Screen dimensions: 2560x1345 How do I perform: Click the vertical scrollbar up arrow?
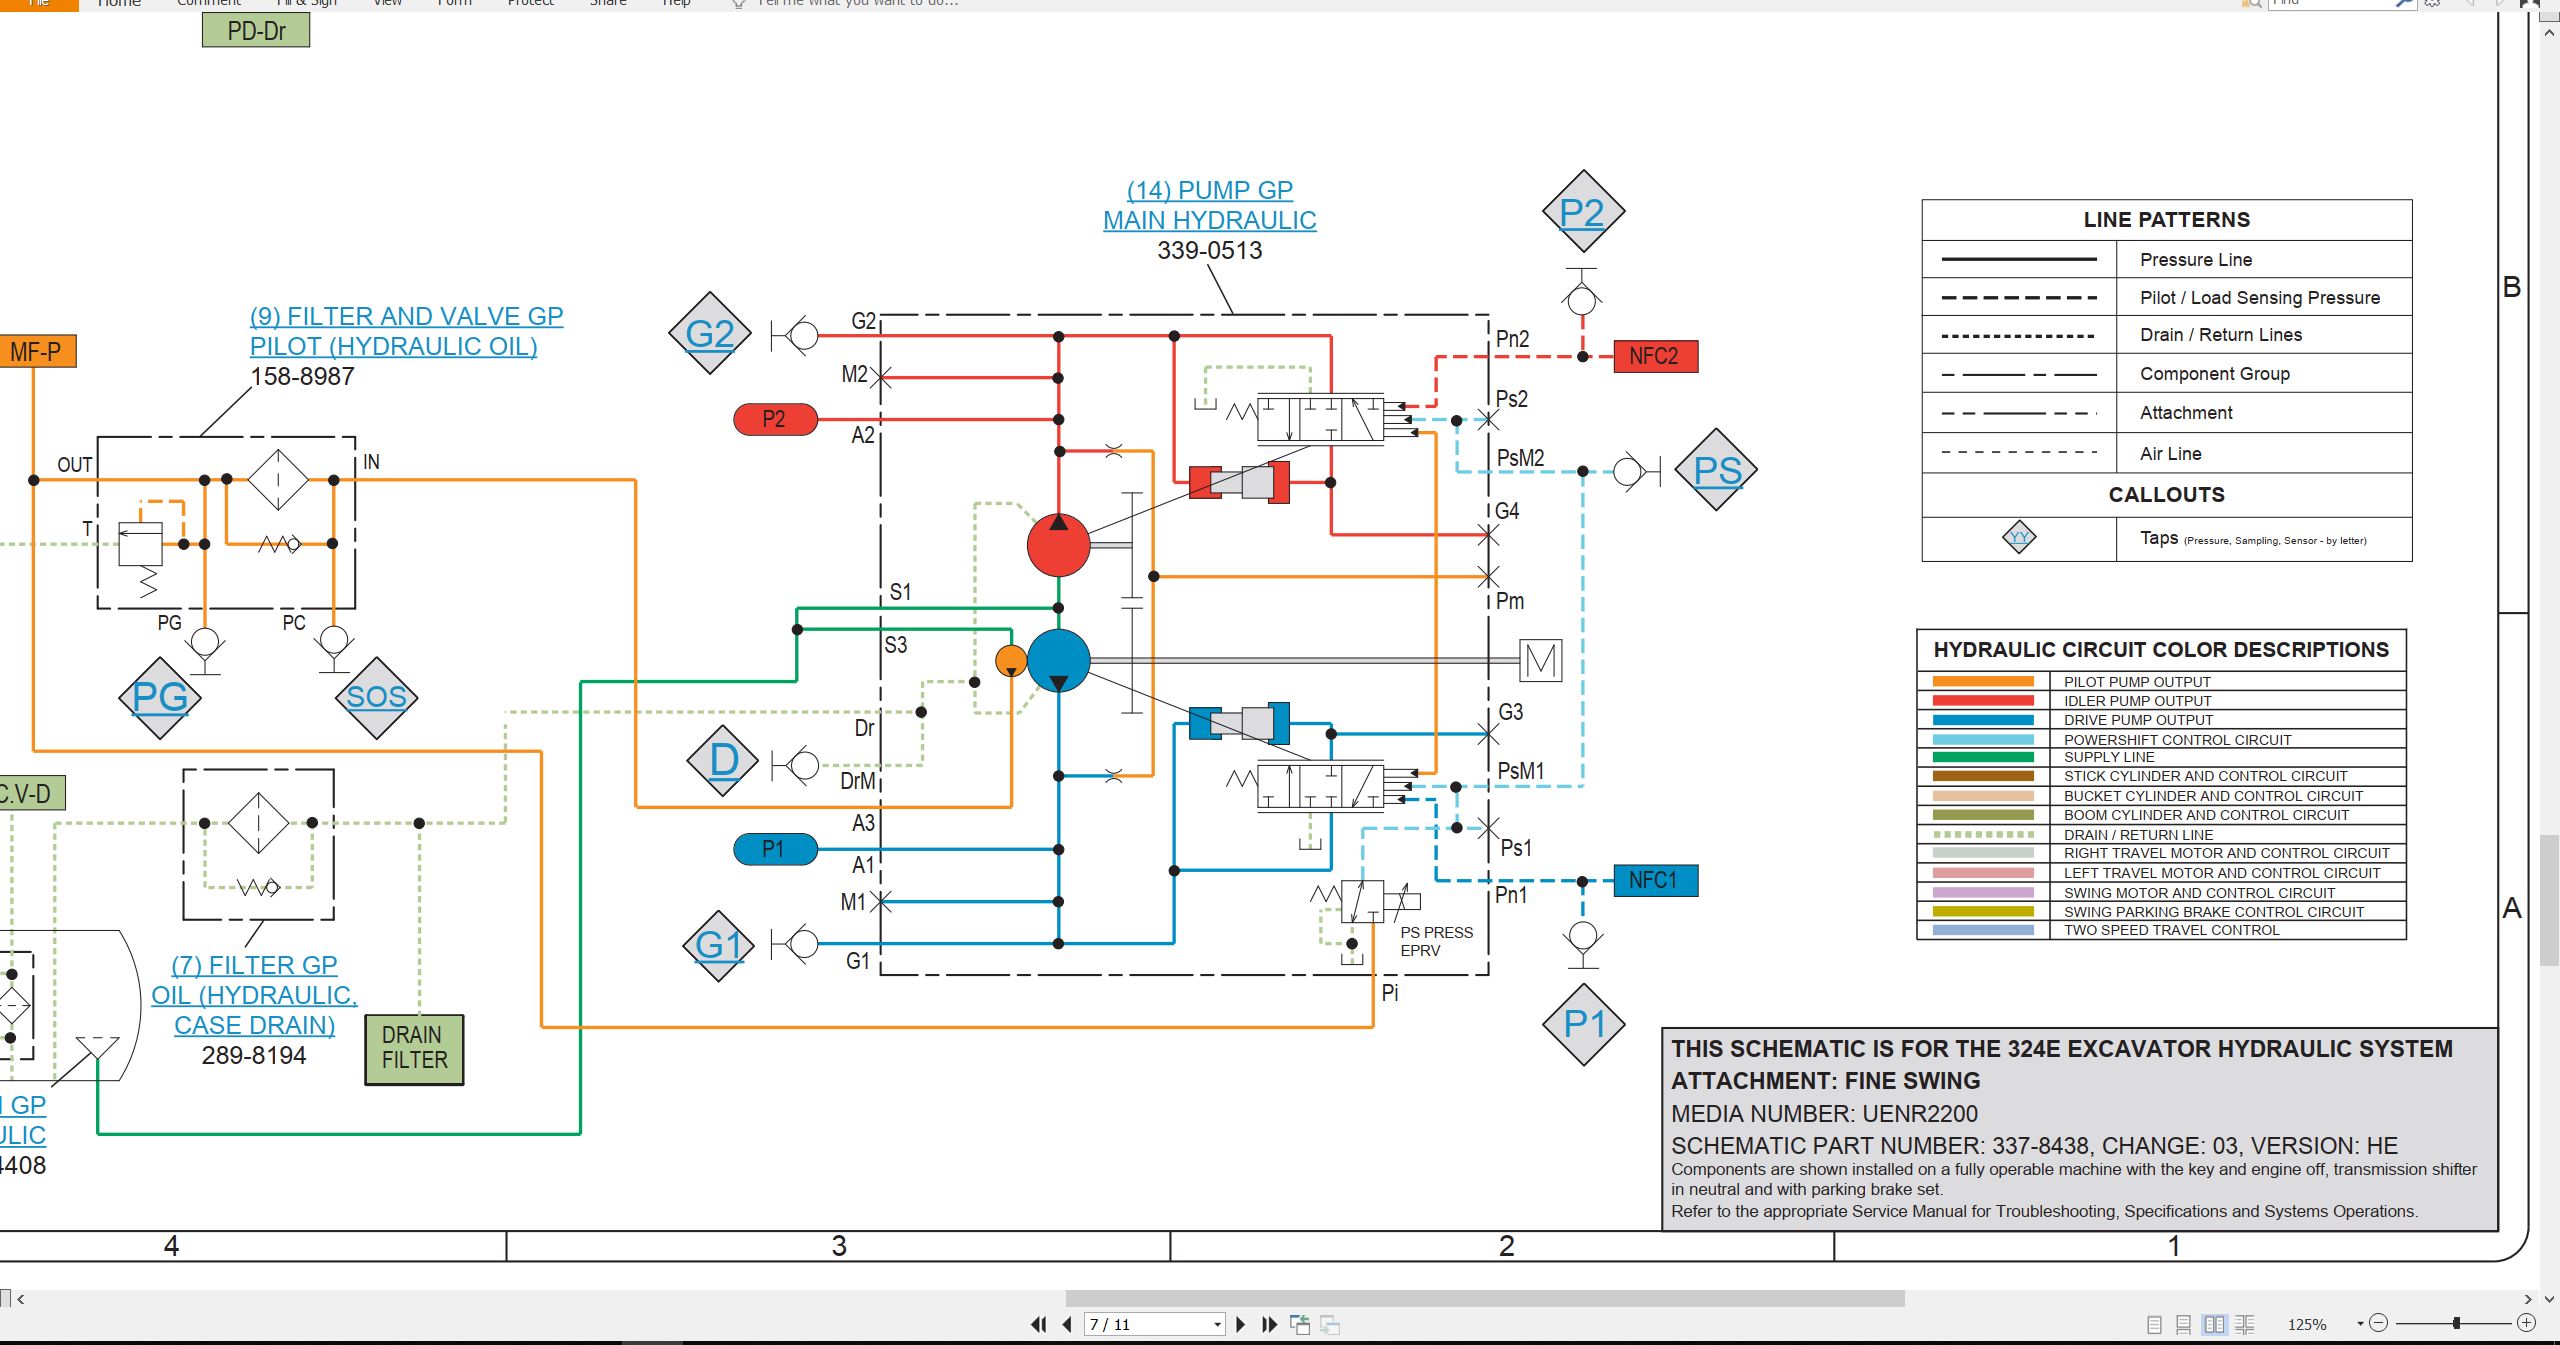click(x=2549, y=32)
